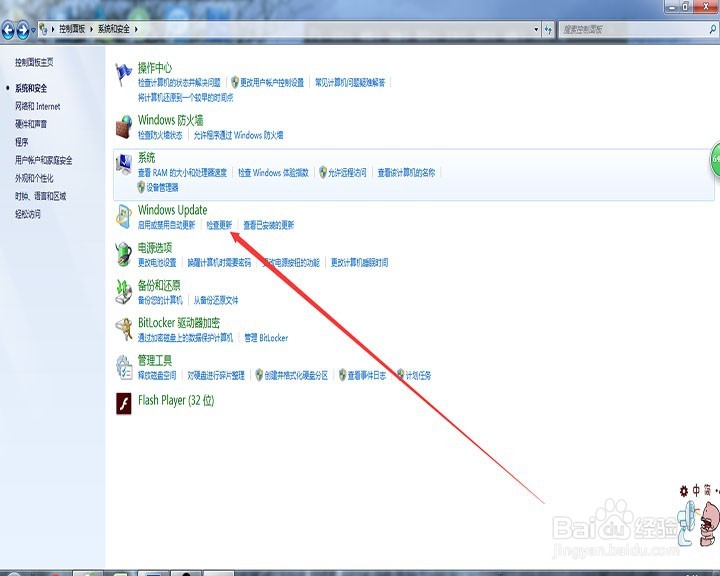Click 允许程序通过 Windows 防火墙
The width and height of the screenshot is (720, 576).
(238, 135)
